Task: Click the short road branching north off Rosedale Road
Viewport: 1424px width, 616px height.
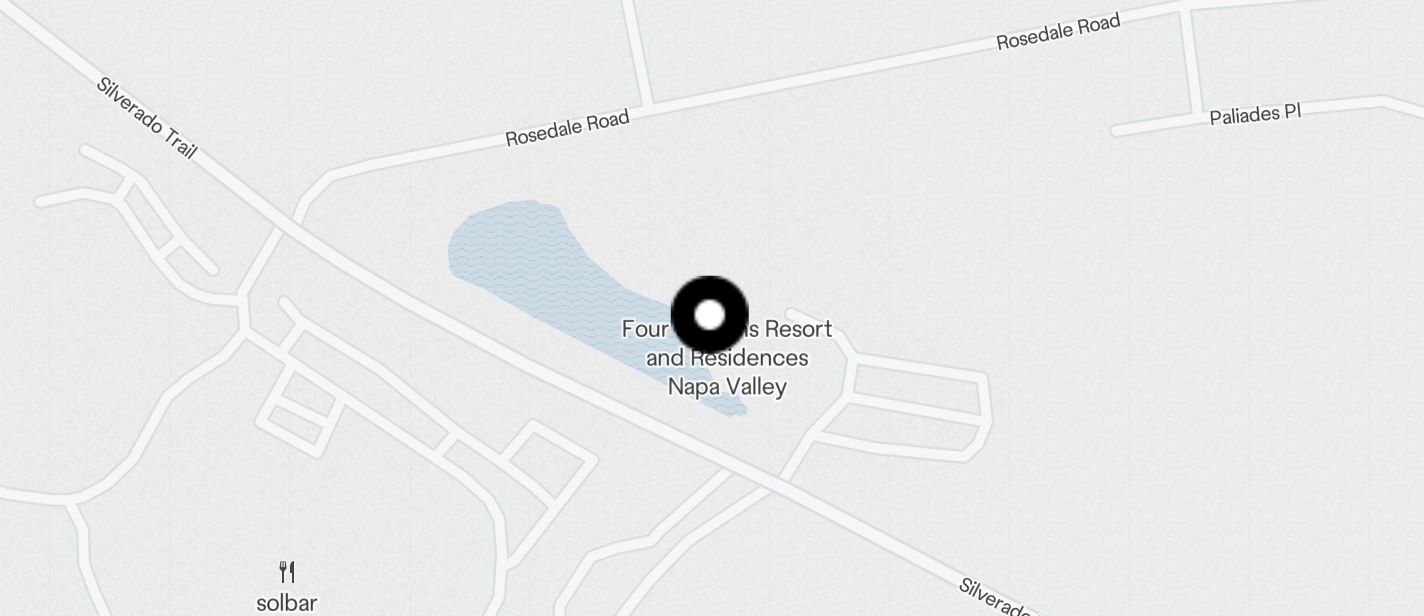Action: click(638, 50)
